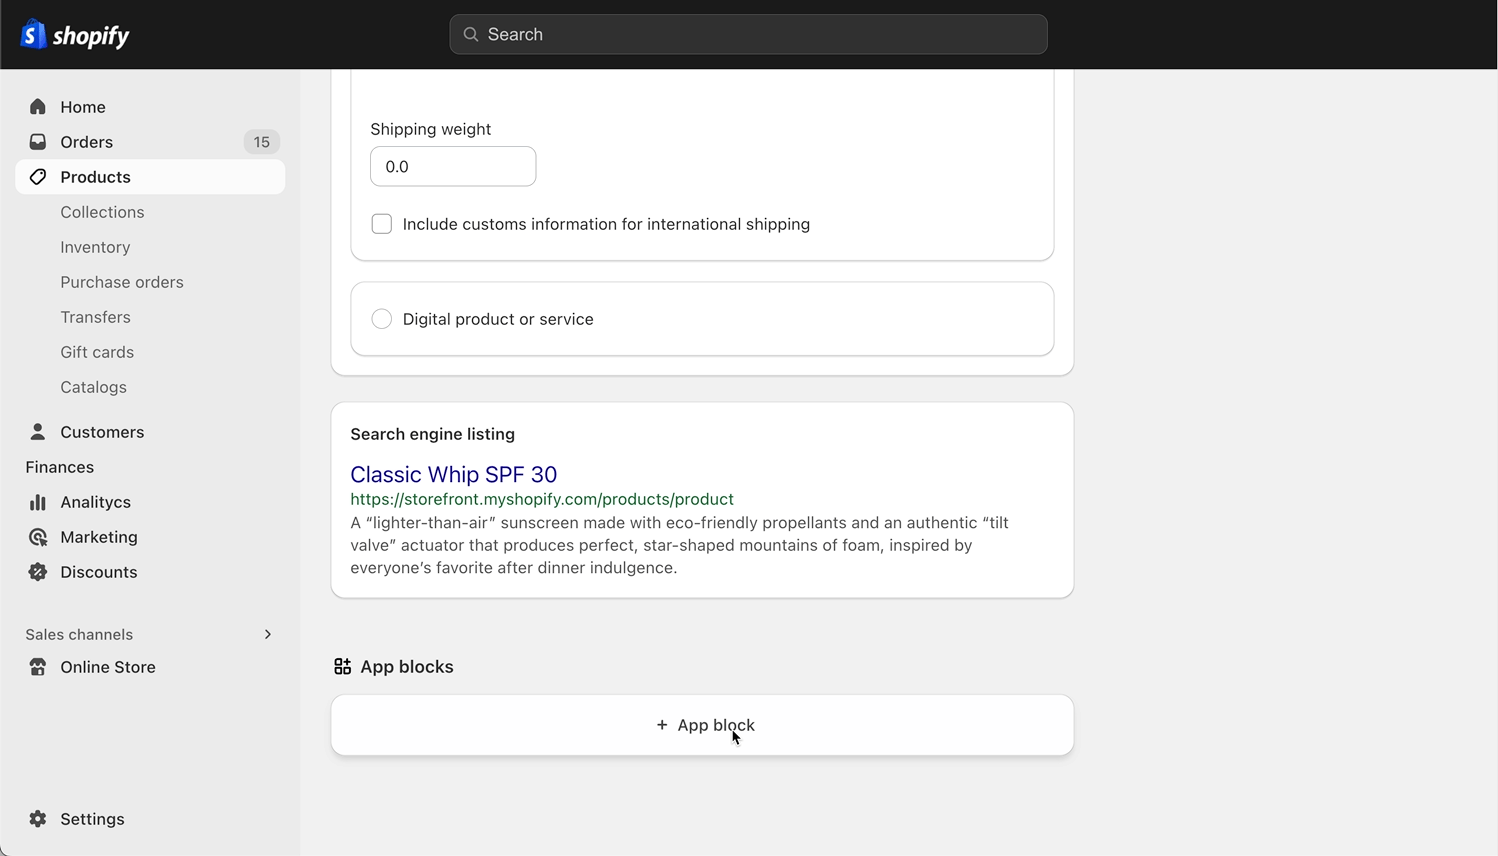Image resolution: width=1498 pixels, height=856 pixels.
Task: Click the Products tag icon
Action: (38, 177)
